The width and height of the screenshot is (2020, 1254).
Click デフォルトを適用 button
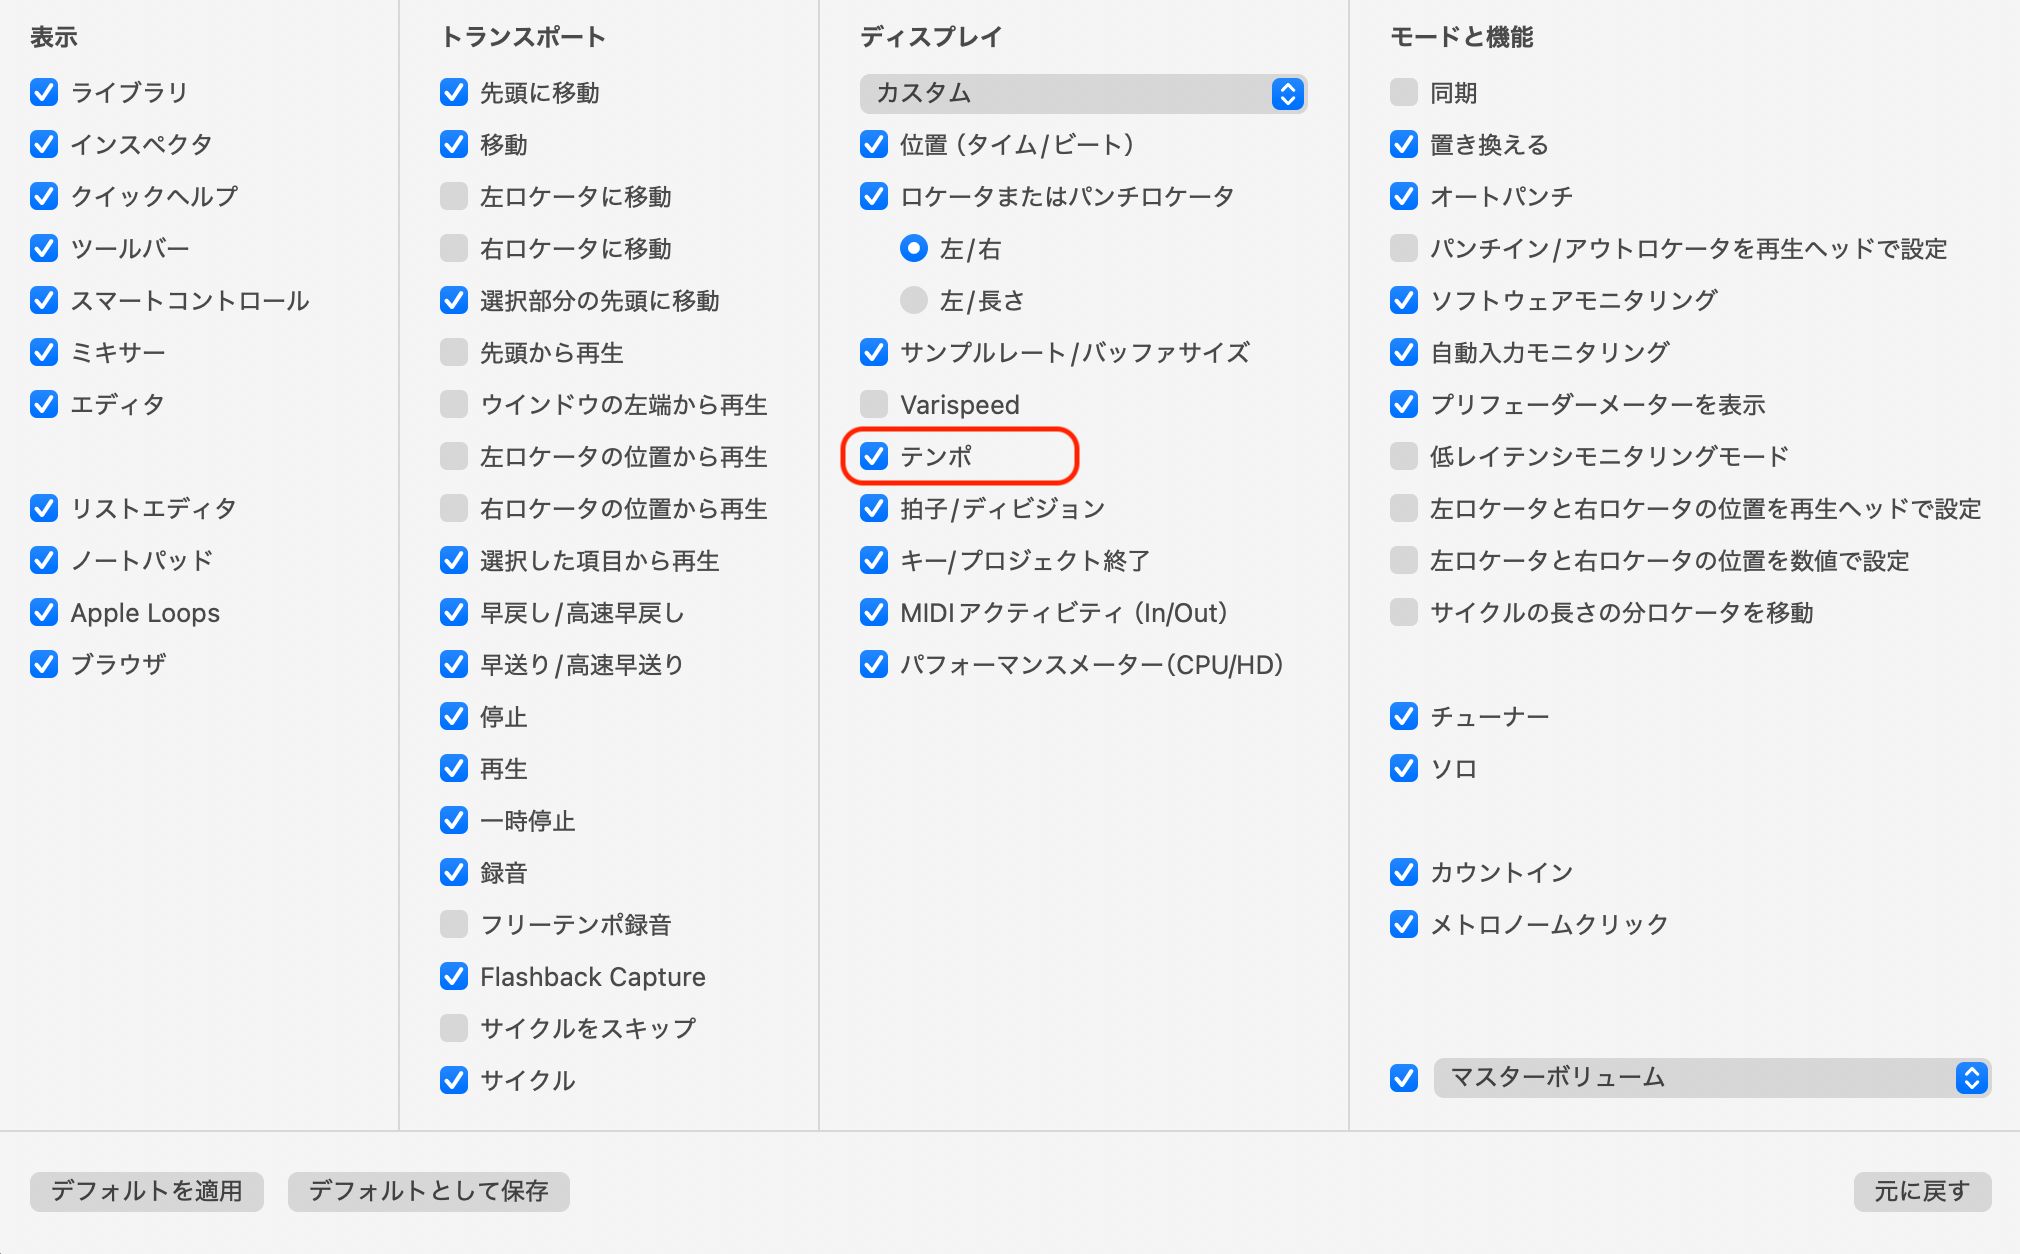pyautogui.click(x=147, y=1190)
